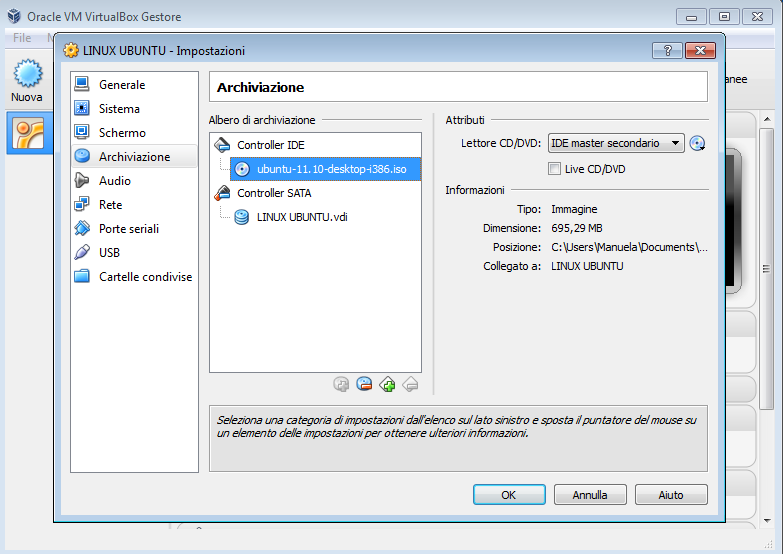
Task: Click the add attachment icon
Action: [x=341, y=384]
